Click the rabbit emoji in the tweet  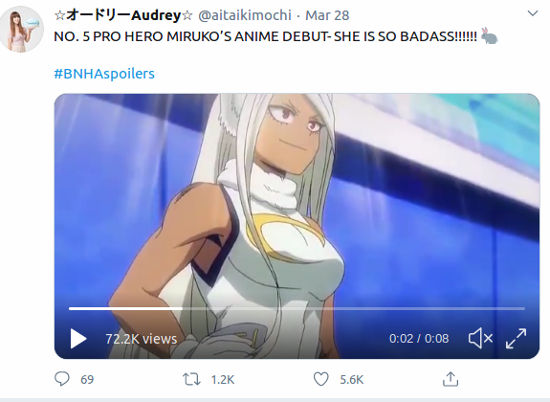point(489,36)
